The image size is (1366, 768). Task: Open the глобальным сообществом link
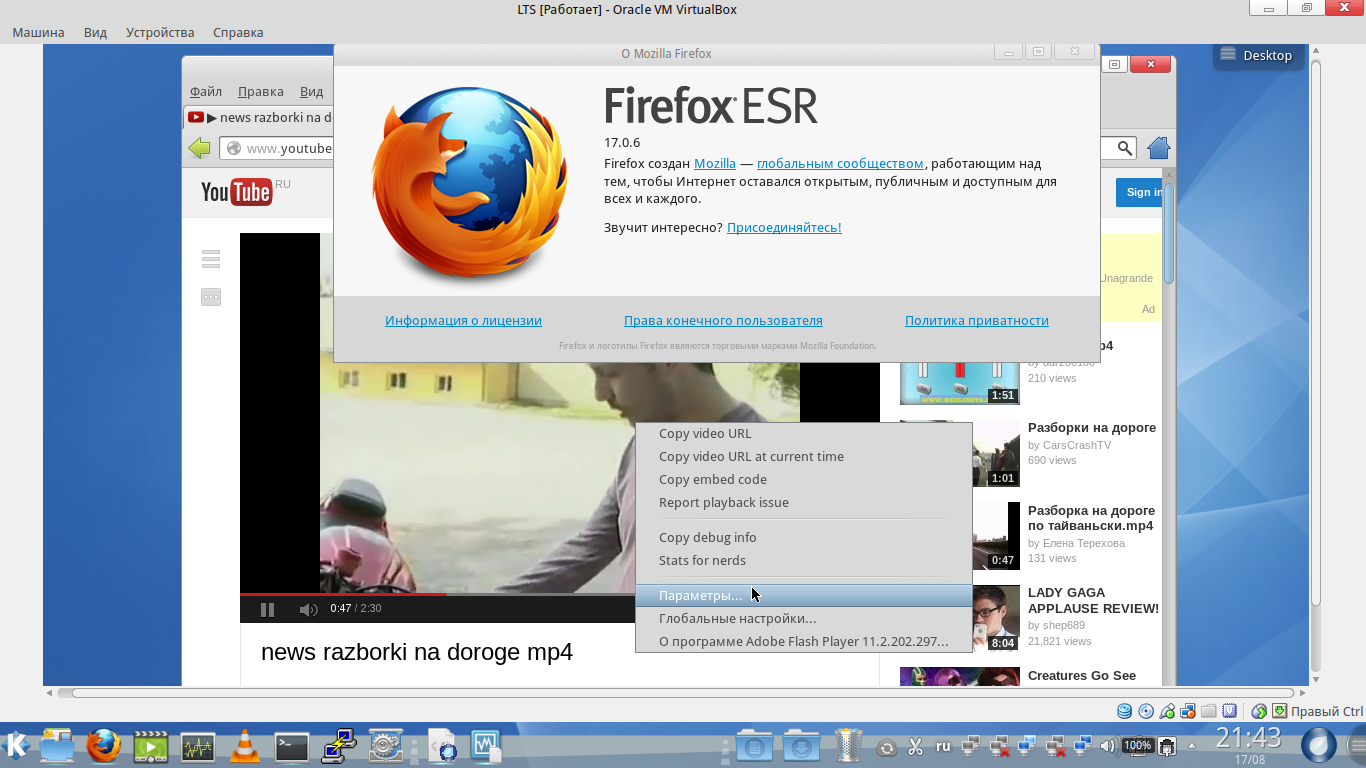point(840,163)
